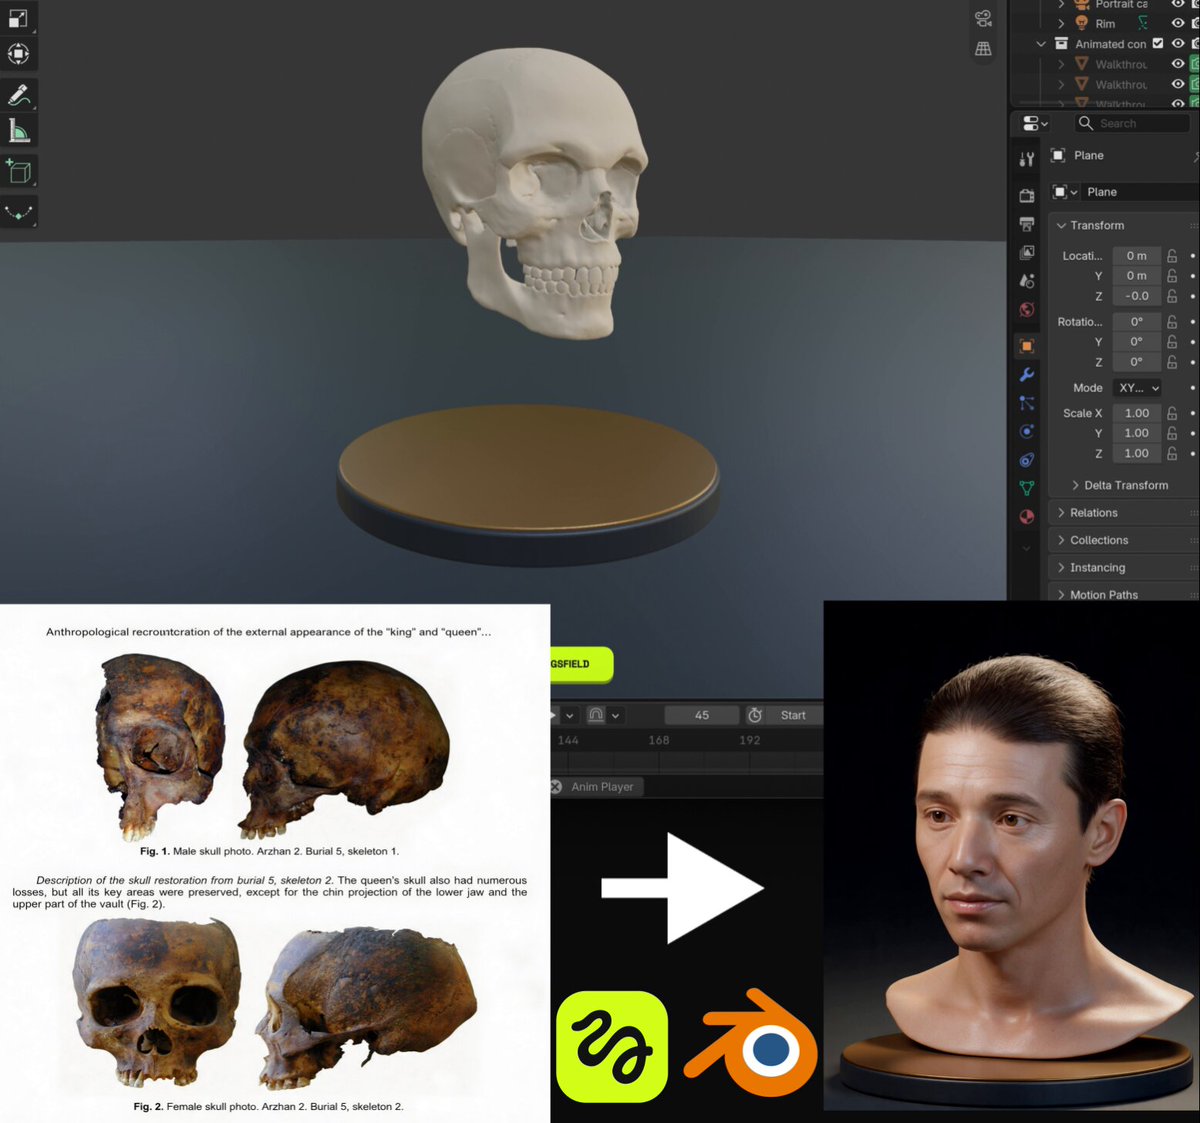Screen dimensions: 1200x1123
Task: Open the Material properties tab
Action: click(x=1027, y=517)
